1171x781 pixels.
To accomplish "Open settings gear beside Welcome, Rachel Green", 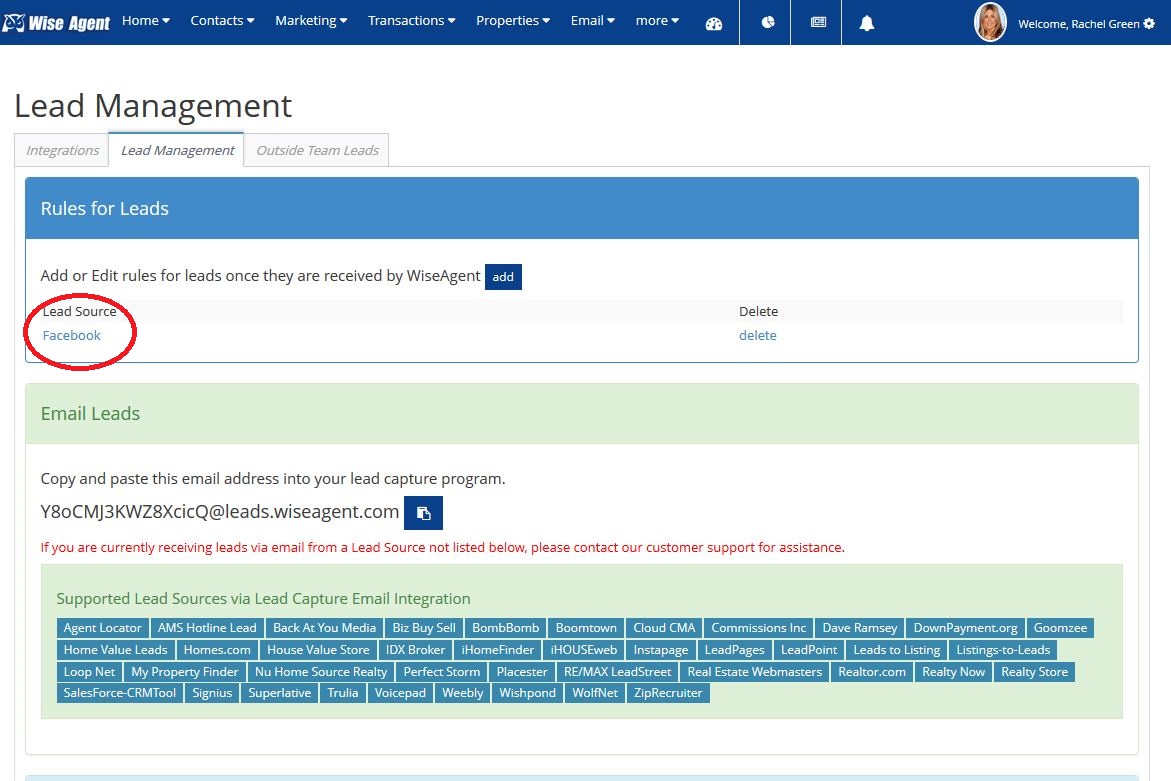I will click(1149, 23).
